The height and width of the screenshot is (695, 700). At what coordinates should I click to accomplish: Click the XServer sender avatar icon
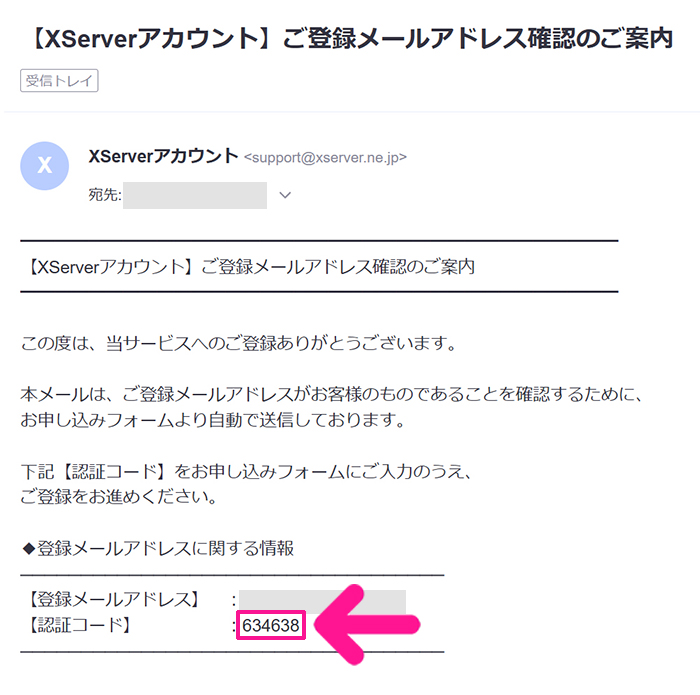[45, 166]
